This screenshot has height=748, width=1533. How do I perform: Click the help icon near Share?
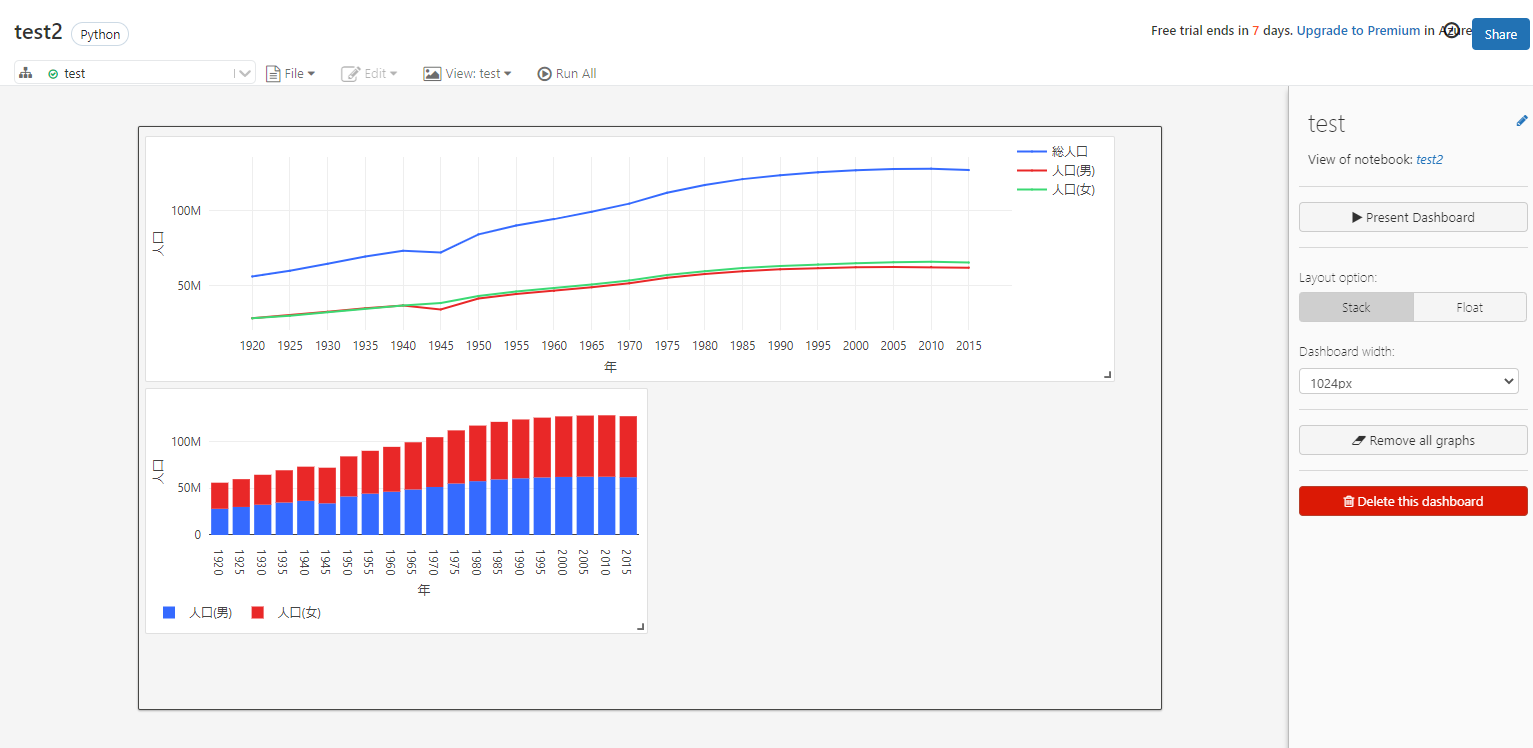point(1452,30)
